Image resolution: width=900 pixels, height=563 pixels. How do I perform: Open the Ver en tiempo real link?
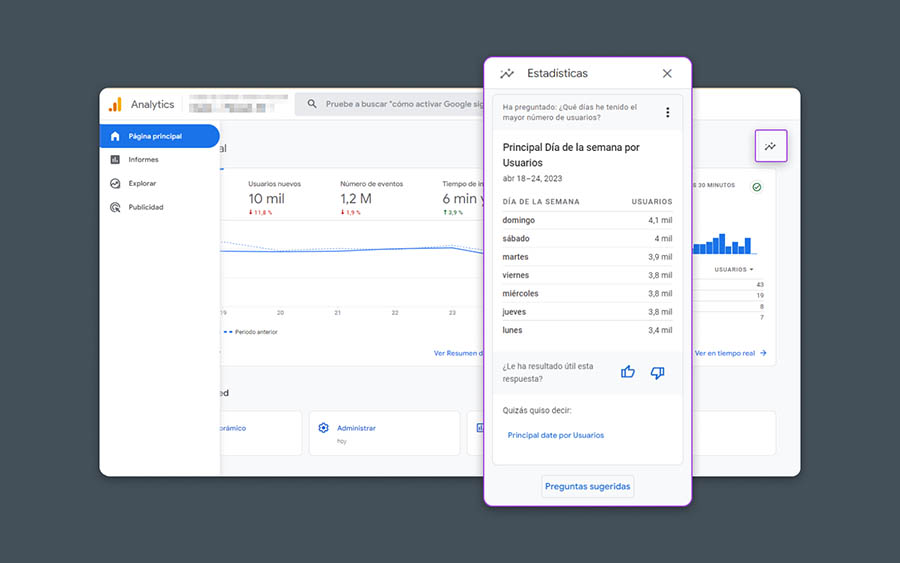point(730,353)
